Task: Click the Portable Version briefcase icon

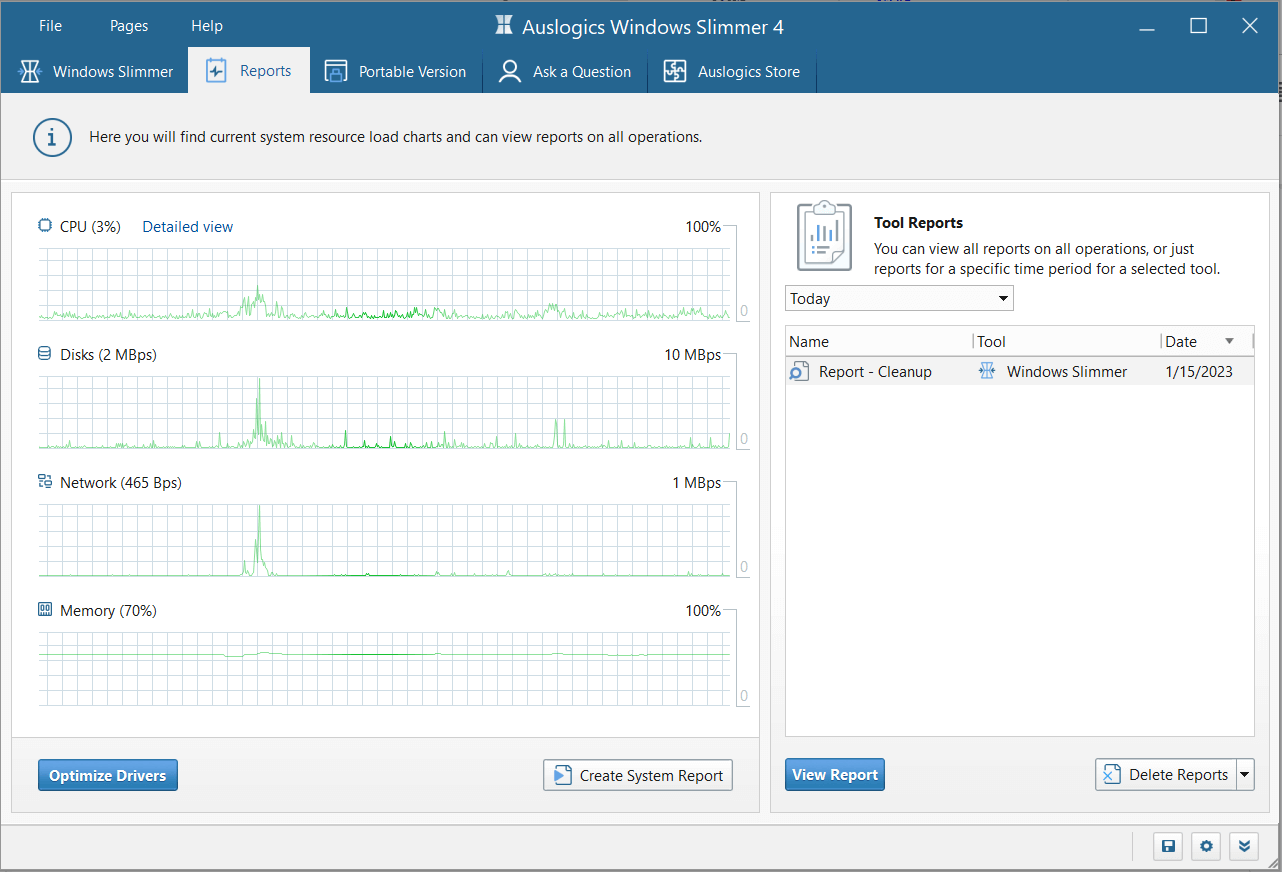Action: 337,72
